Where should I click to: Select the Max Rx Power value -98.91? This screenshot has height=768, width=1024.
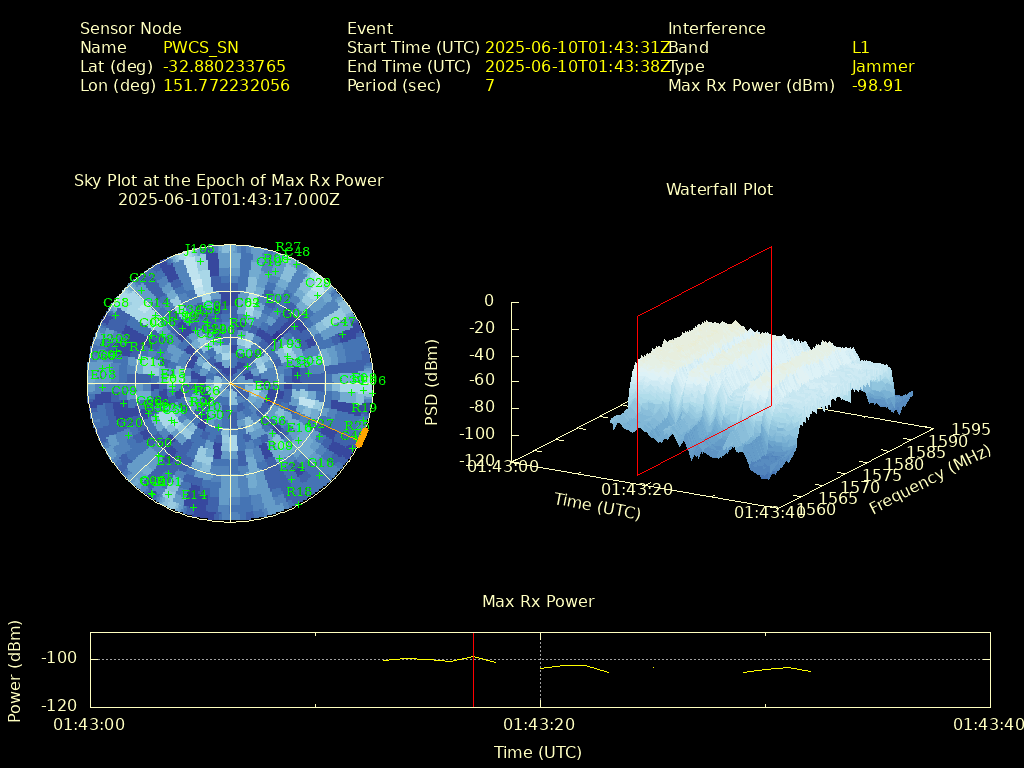877,85
